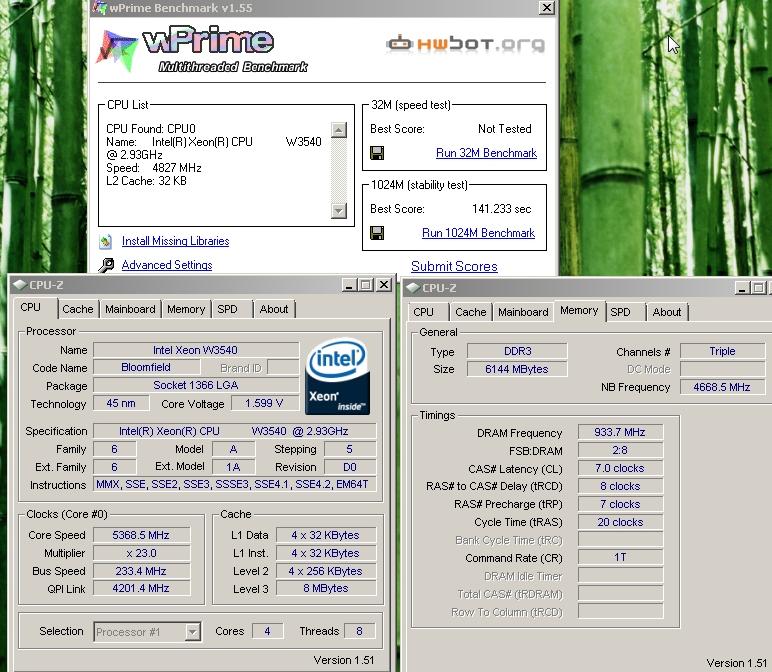Click the tRCD 8 clocks value
772x672 pixels.
coord(620,486)
